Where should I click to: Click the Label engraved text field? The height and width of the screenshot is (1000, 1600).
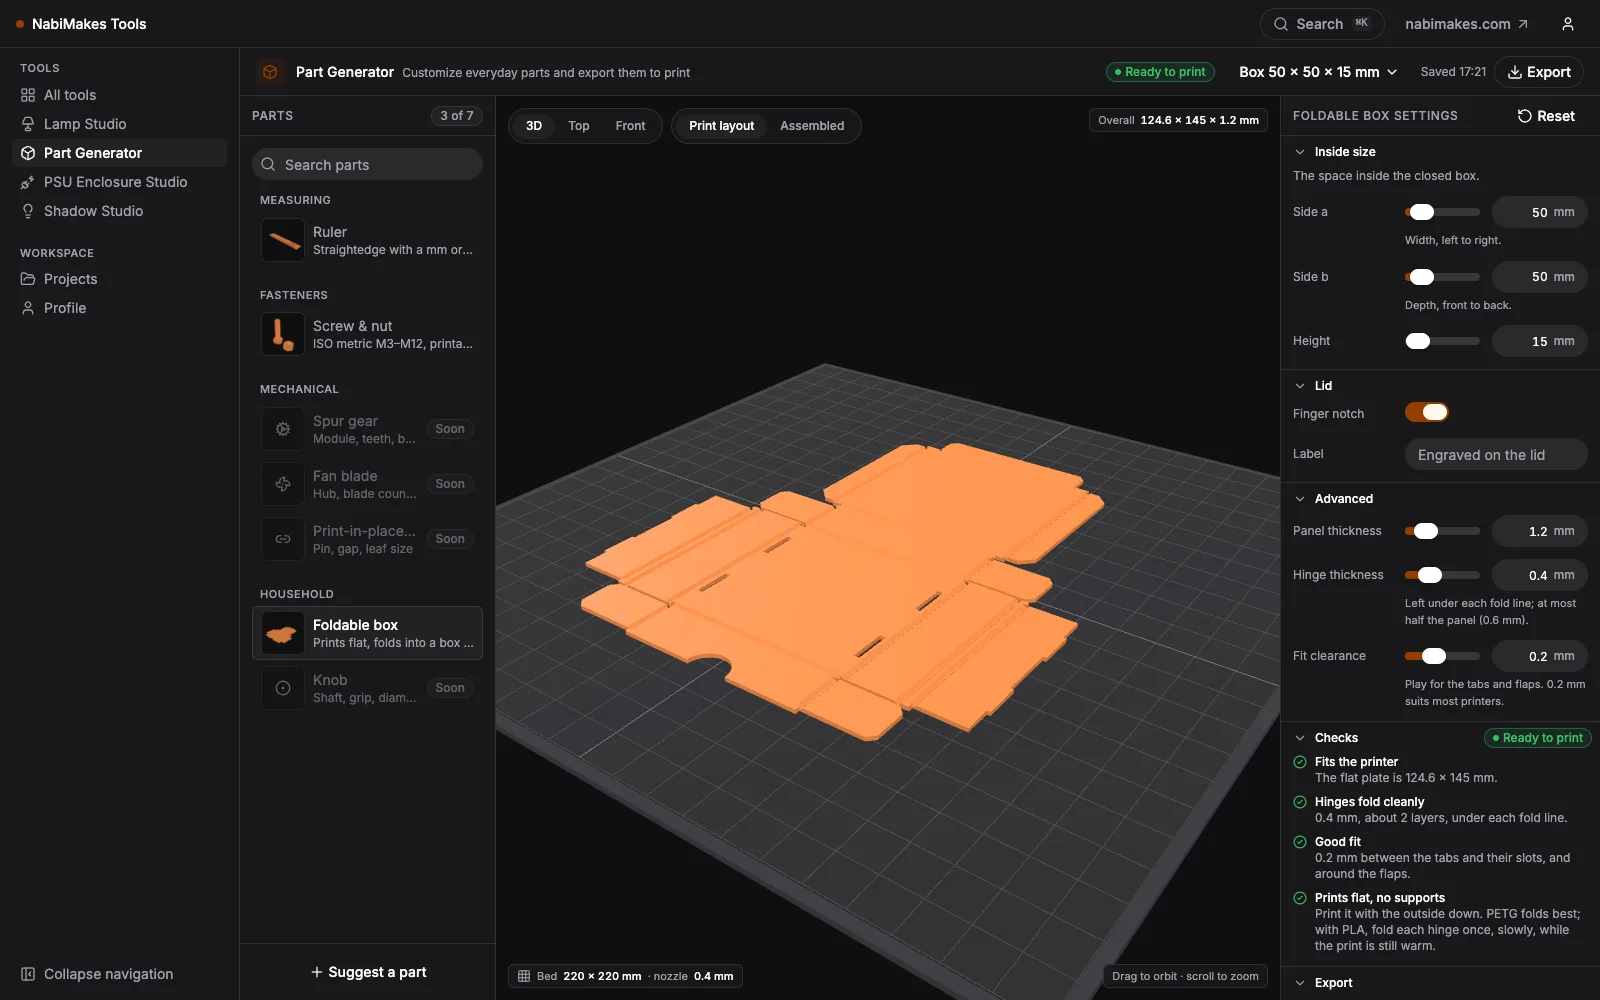(1496, 454)
